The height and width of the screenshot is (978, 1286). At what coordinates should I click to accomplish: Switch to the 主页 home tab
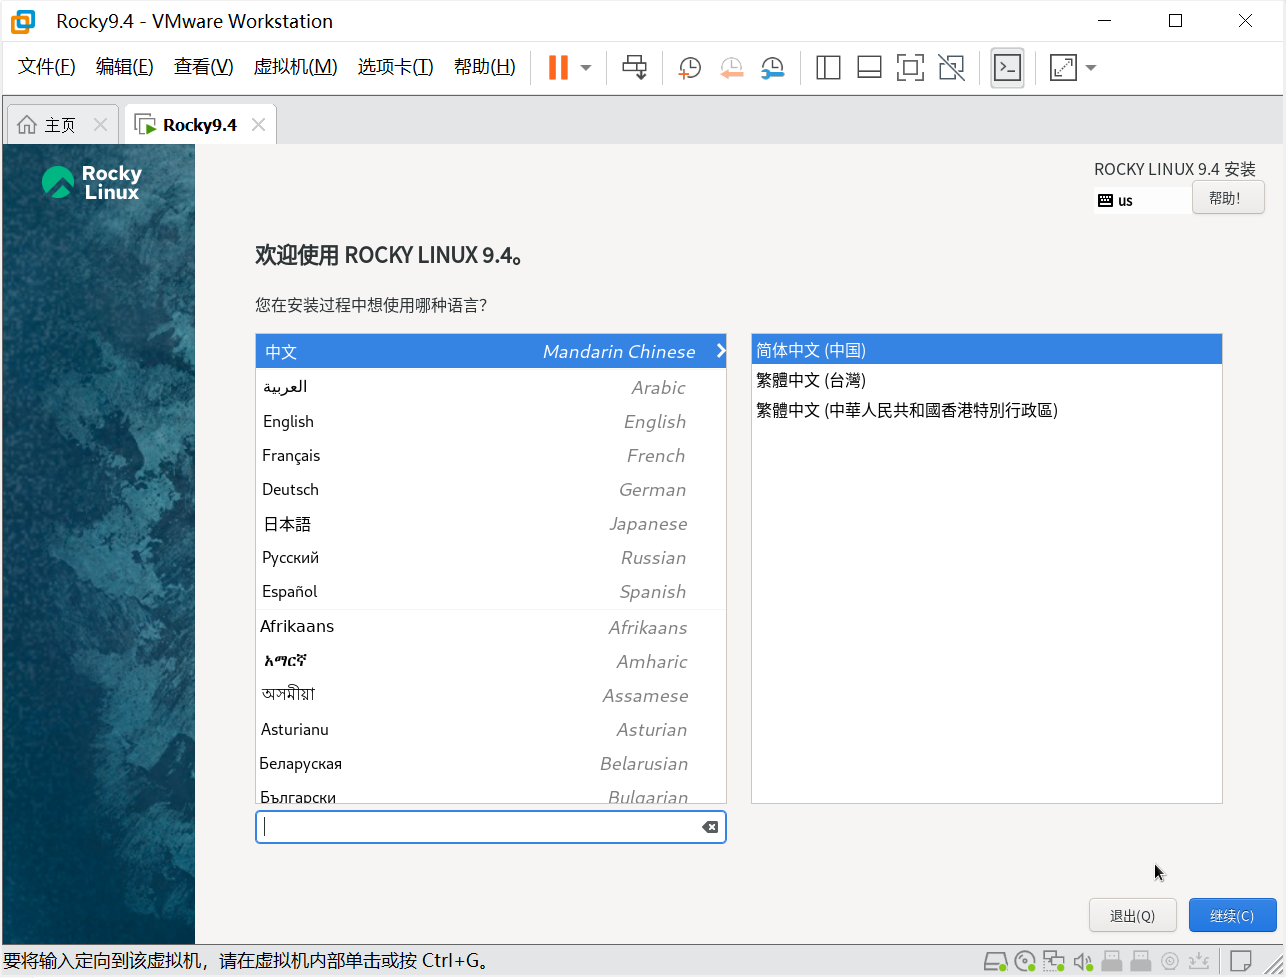tap(60, 125)
